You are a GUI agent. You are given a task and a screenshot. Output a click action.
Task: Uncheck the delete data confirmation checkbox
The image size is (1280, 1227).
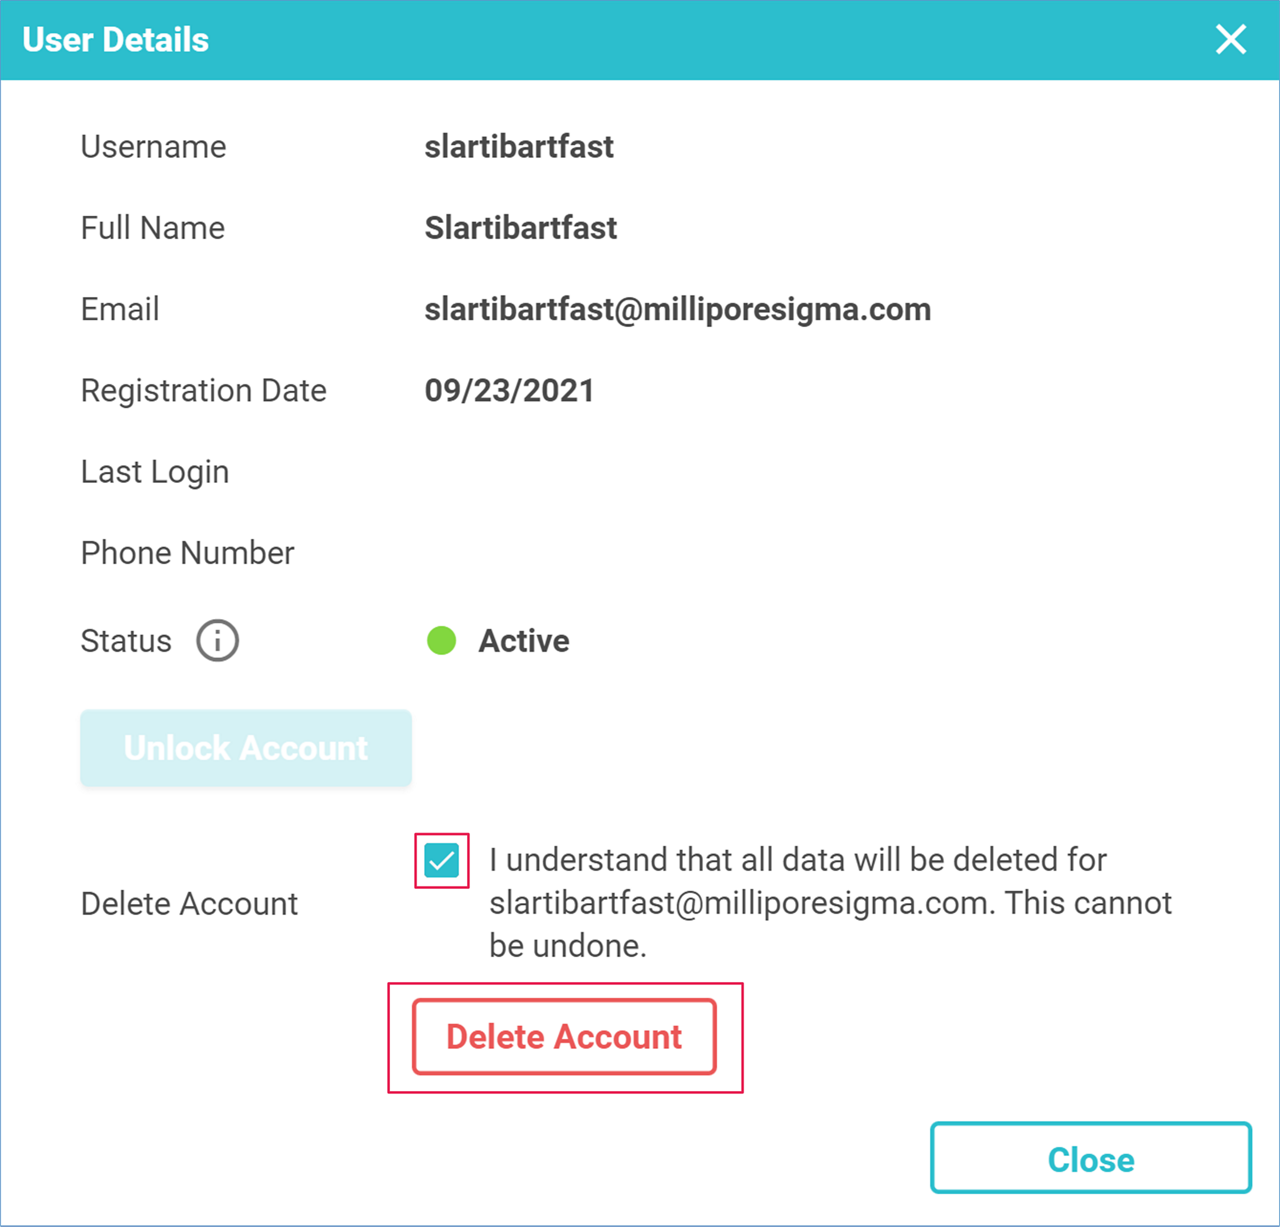(x=441, y=861)
